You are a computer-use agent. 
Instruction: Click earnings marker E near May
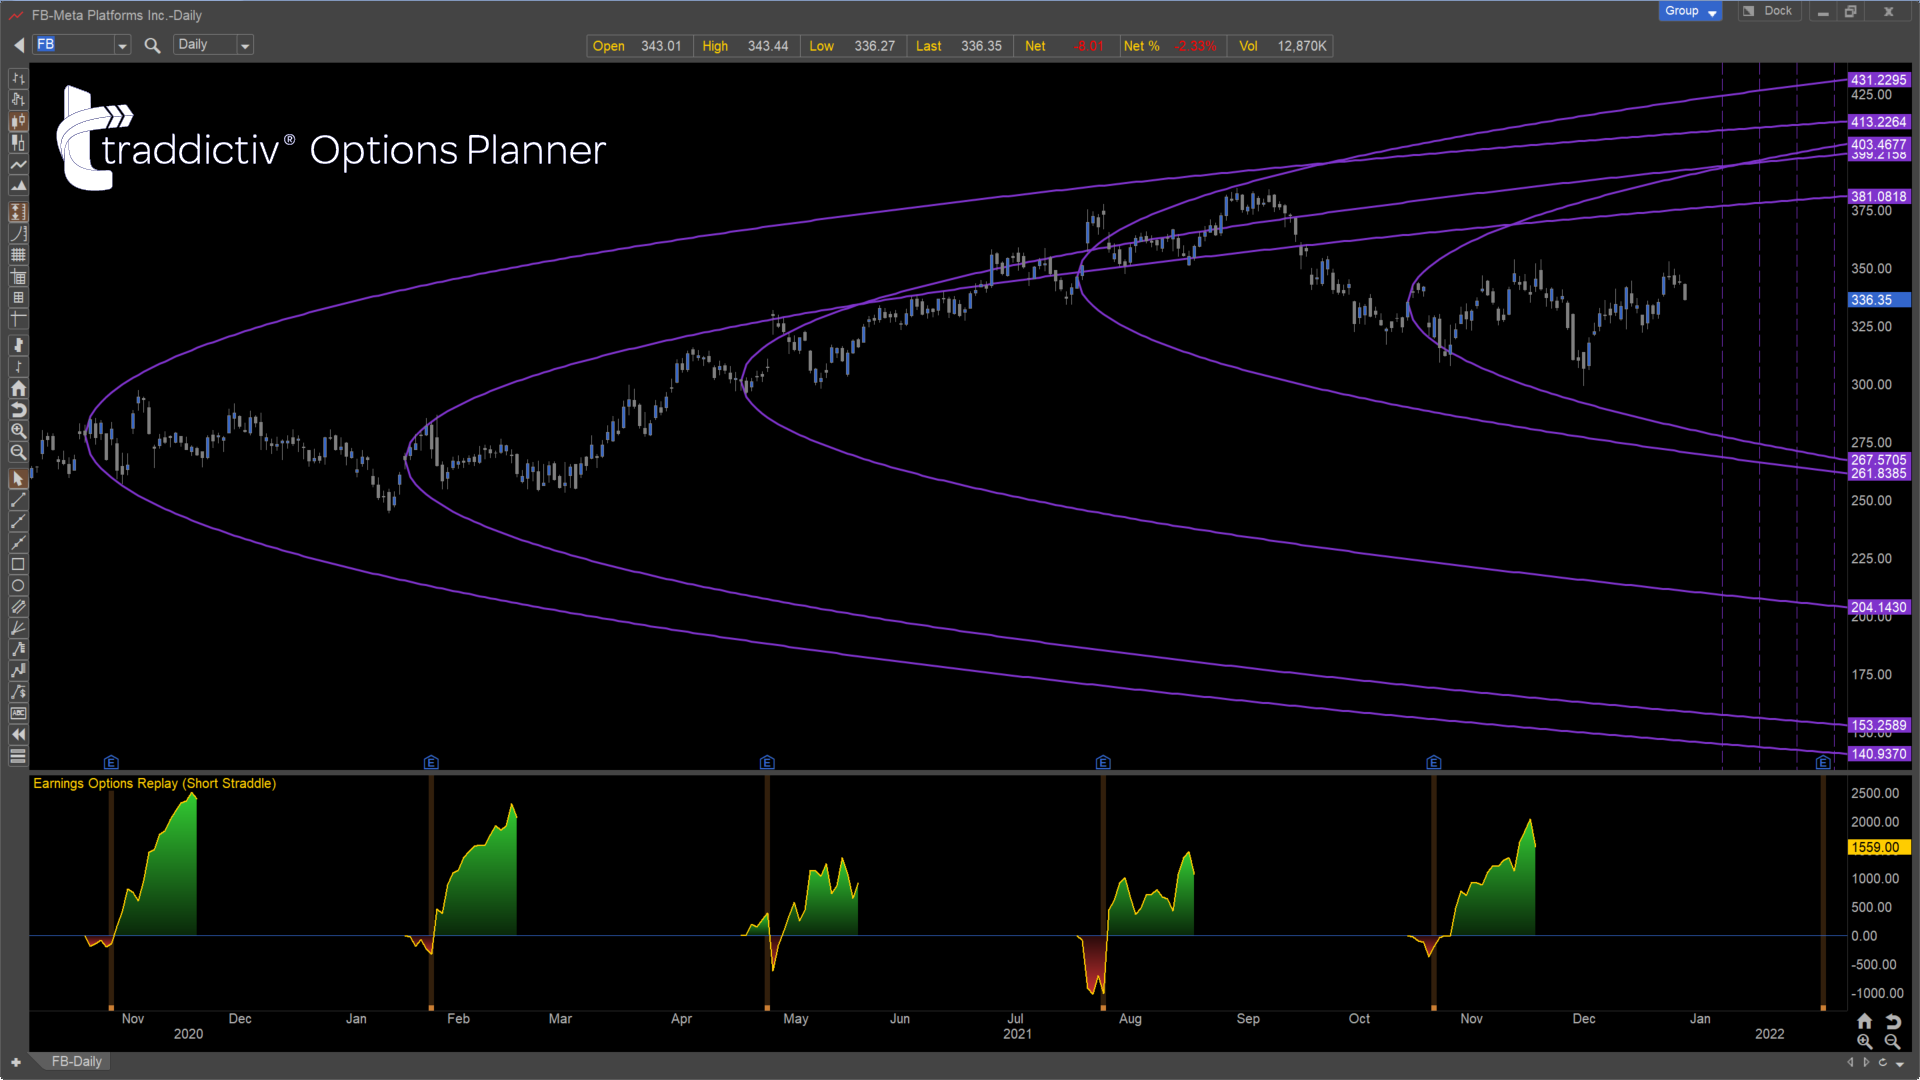point(767,762)
